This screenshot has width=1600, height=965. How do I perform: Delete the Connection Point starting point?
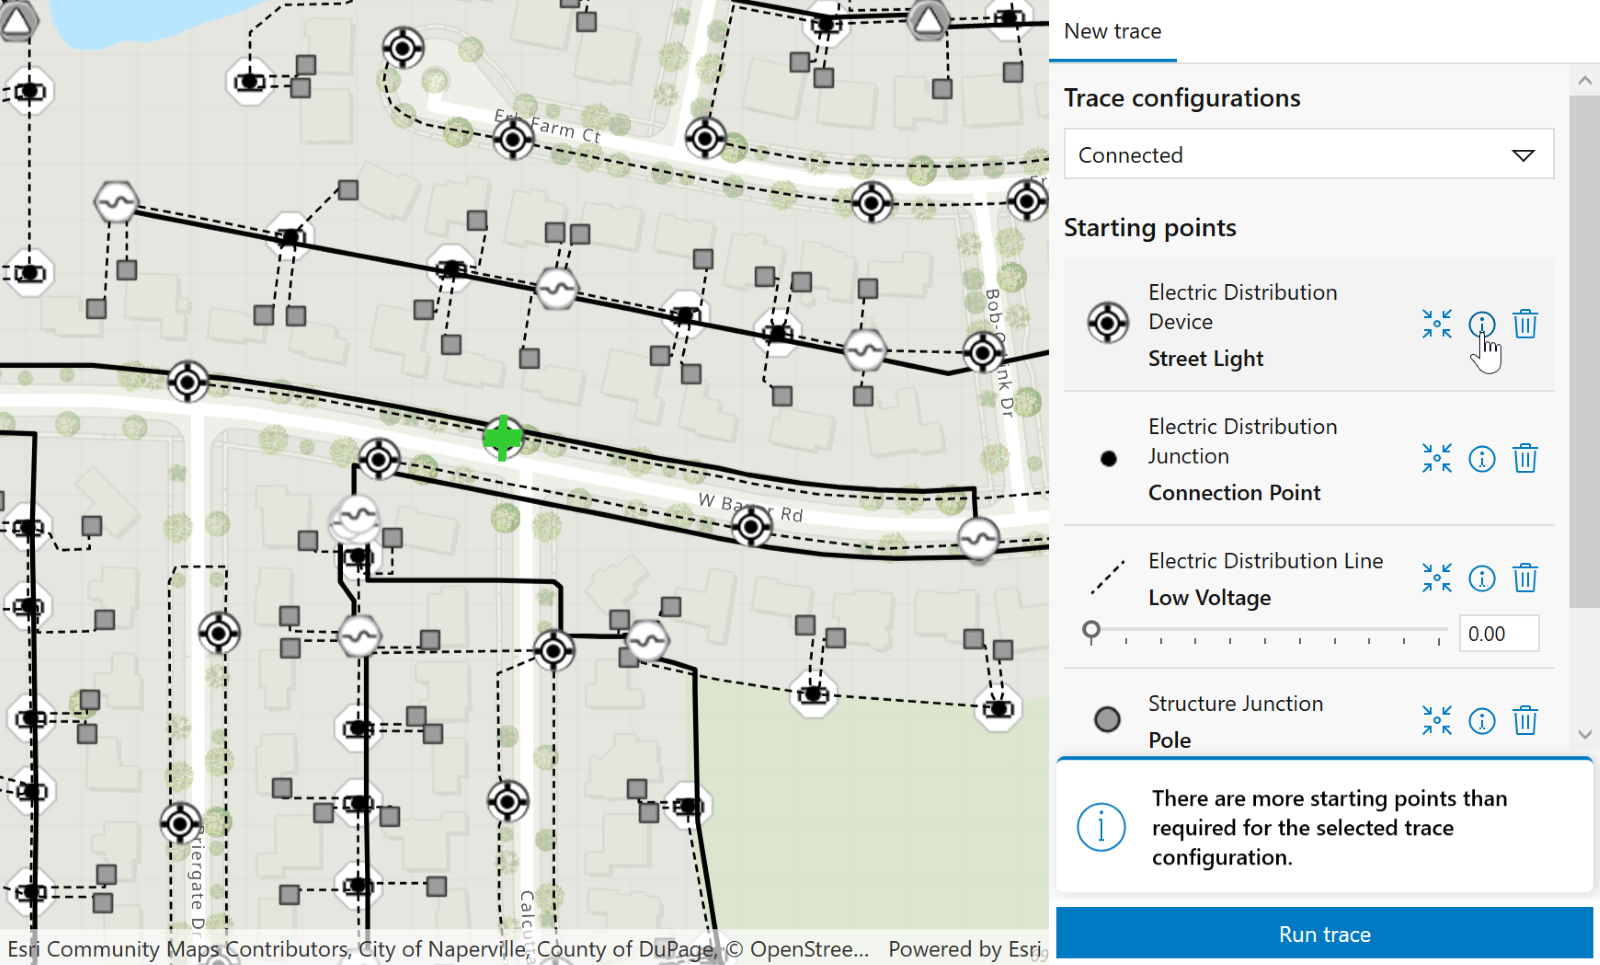(1525, 458)
